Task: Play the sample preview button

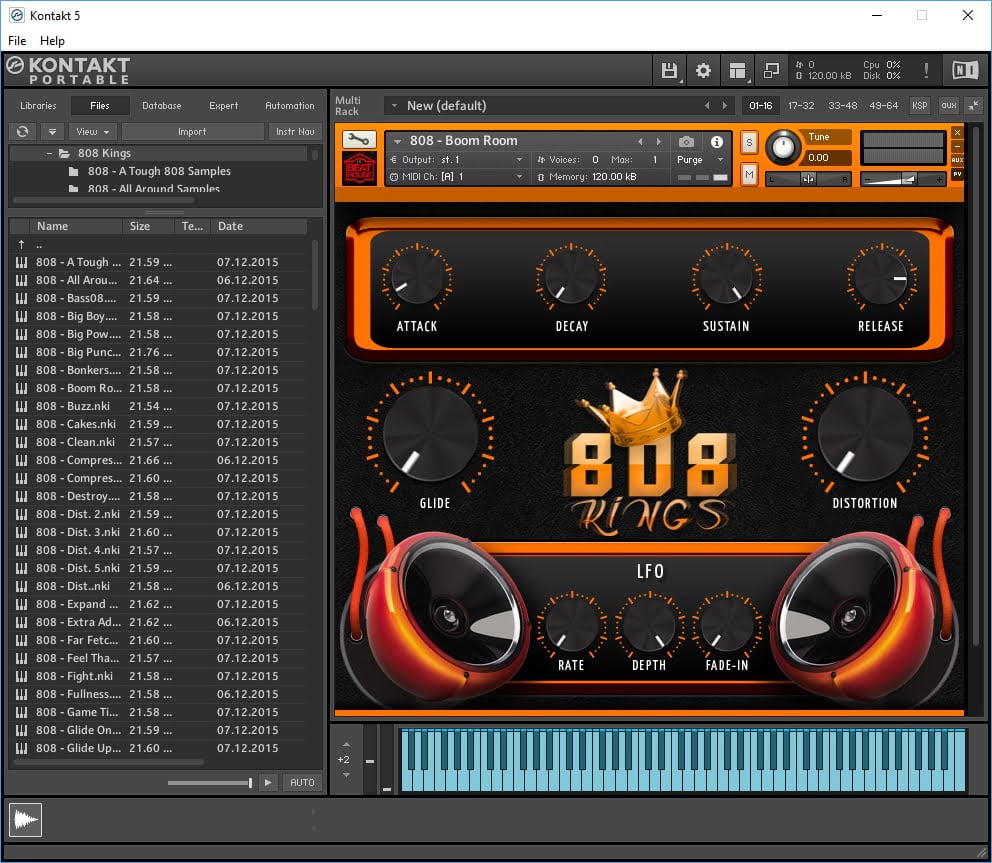Action: point(268,783)
